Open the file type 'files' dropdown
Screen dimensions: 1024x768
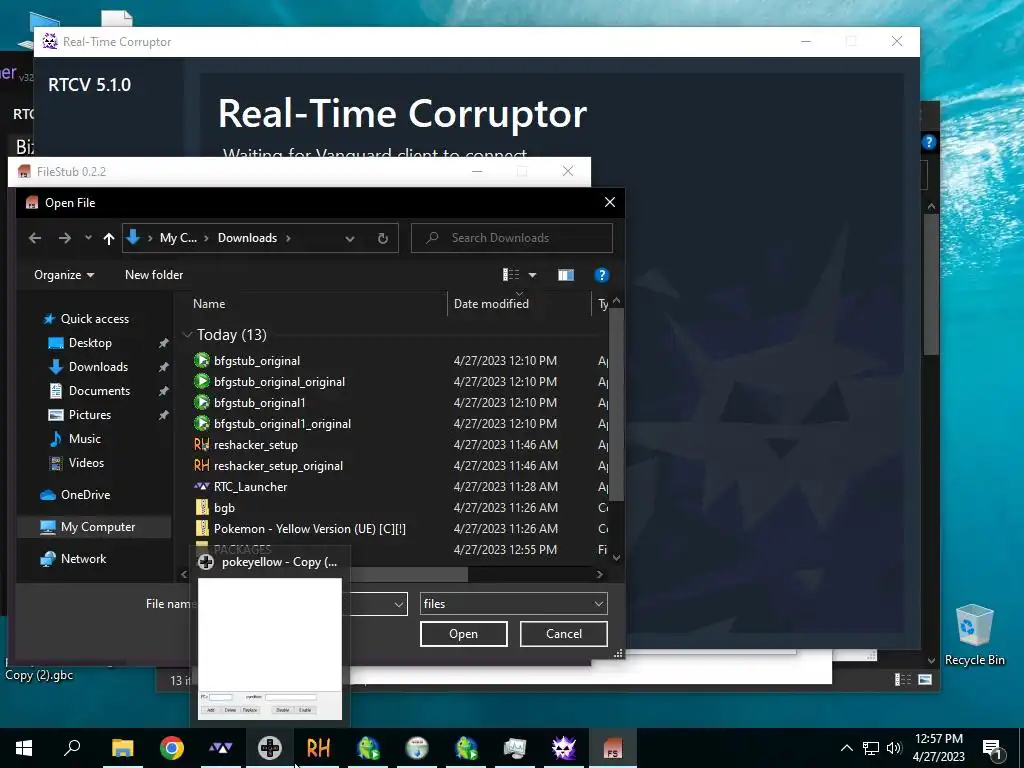click(513, 604)
